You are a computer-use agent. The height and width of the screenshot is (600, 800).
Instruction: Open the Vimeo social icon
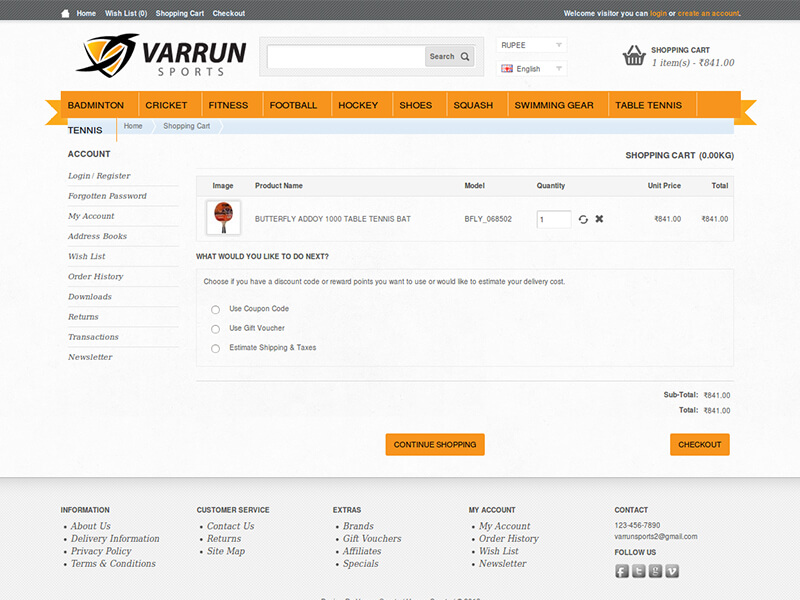672,571
